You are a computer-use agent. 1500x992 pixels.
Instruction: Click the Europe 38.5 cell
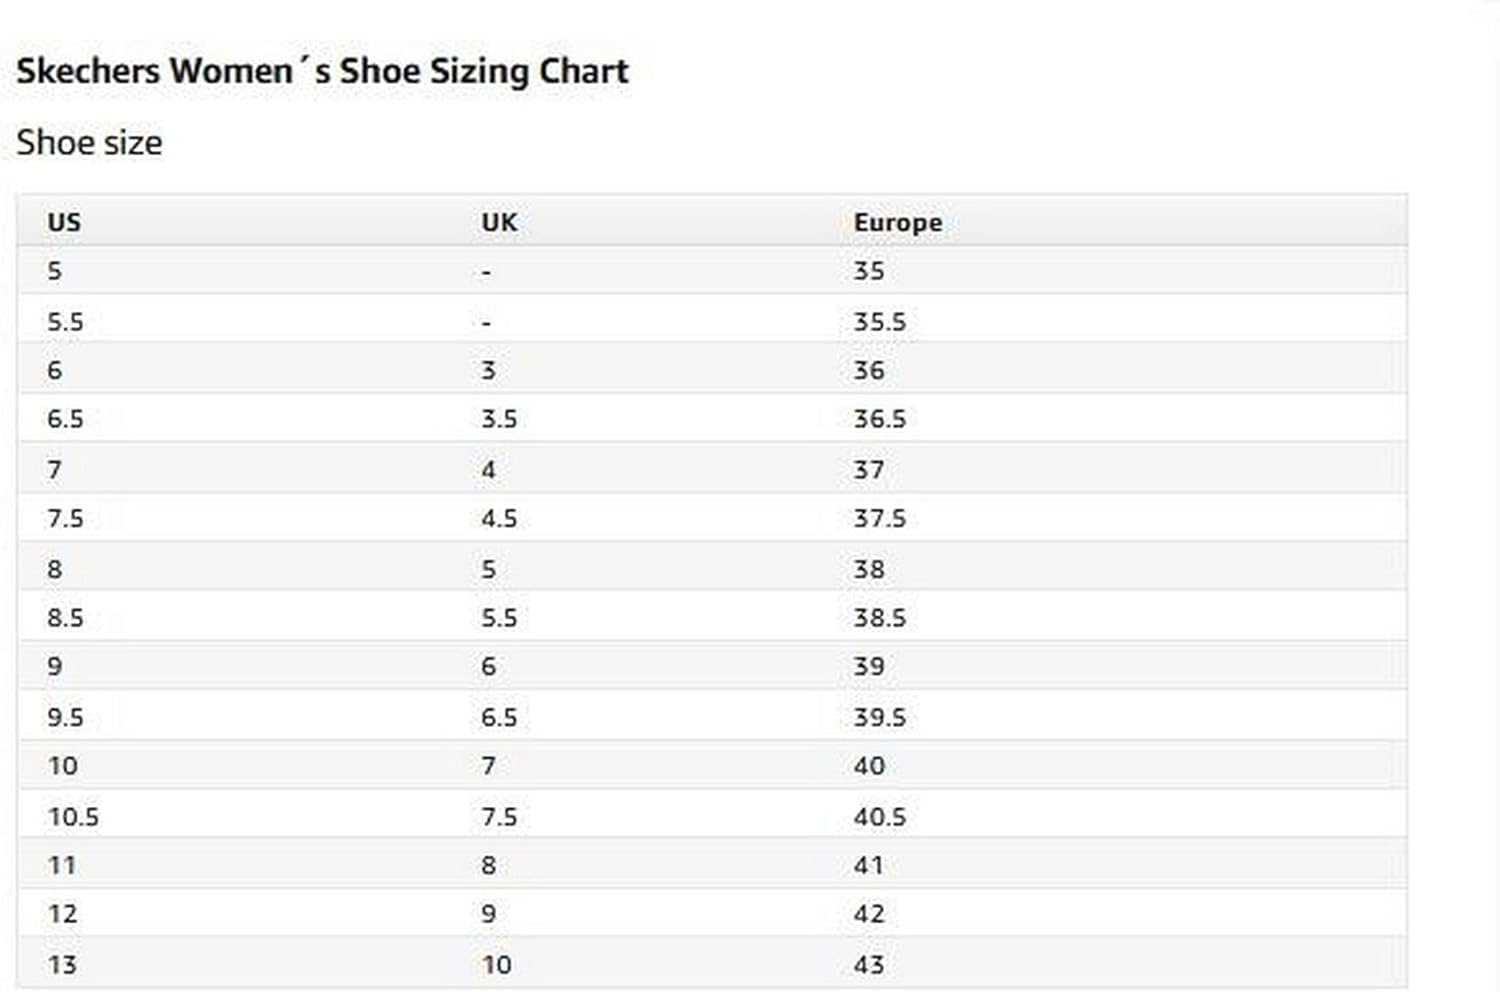(879, 617)
